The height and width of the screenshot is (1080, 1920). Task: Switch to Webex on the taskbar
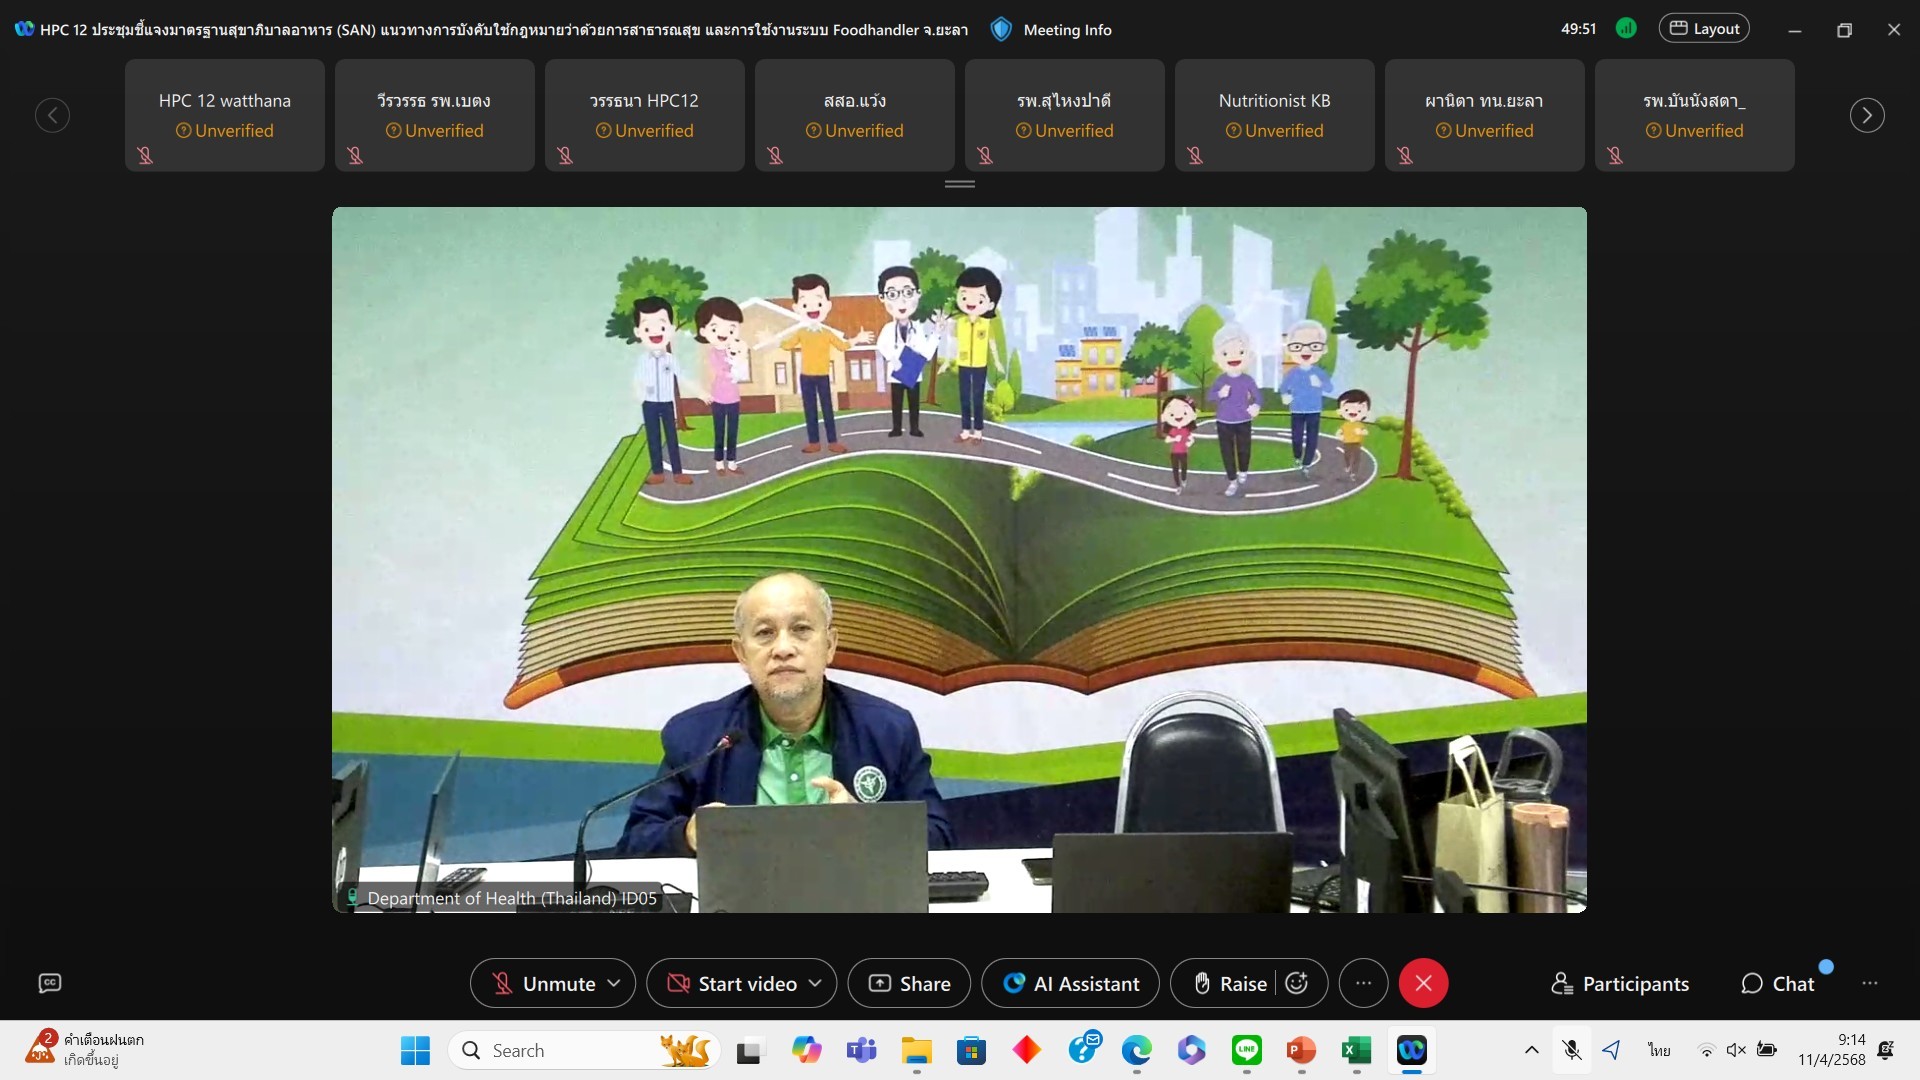tap(1412, 1050)
